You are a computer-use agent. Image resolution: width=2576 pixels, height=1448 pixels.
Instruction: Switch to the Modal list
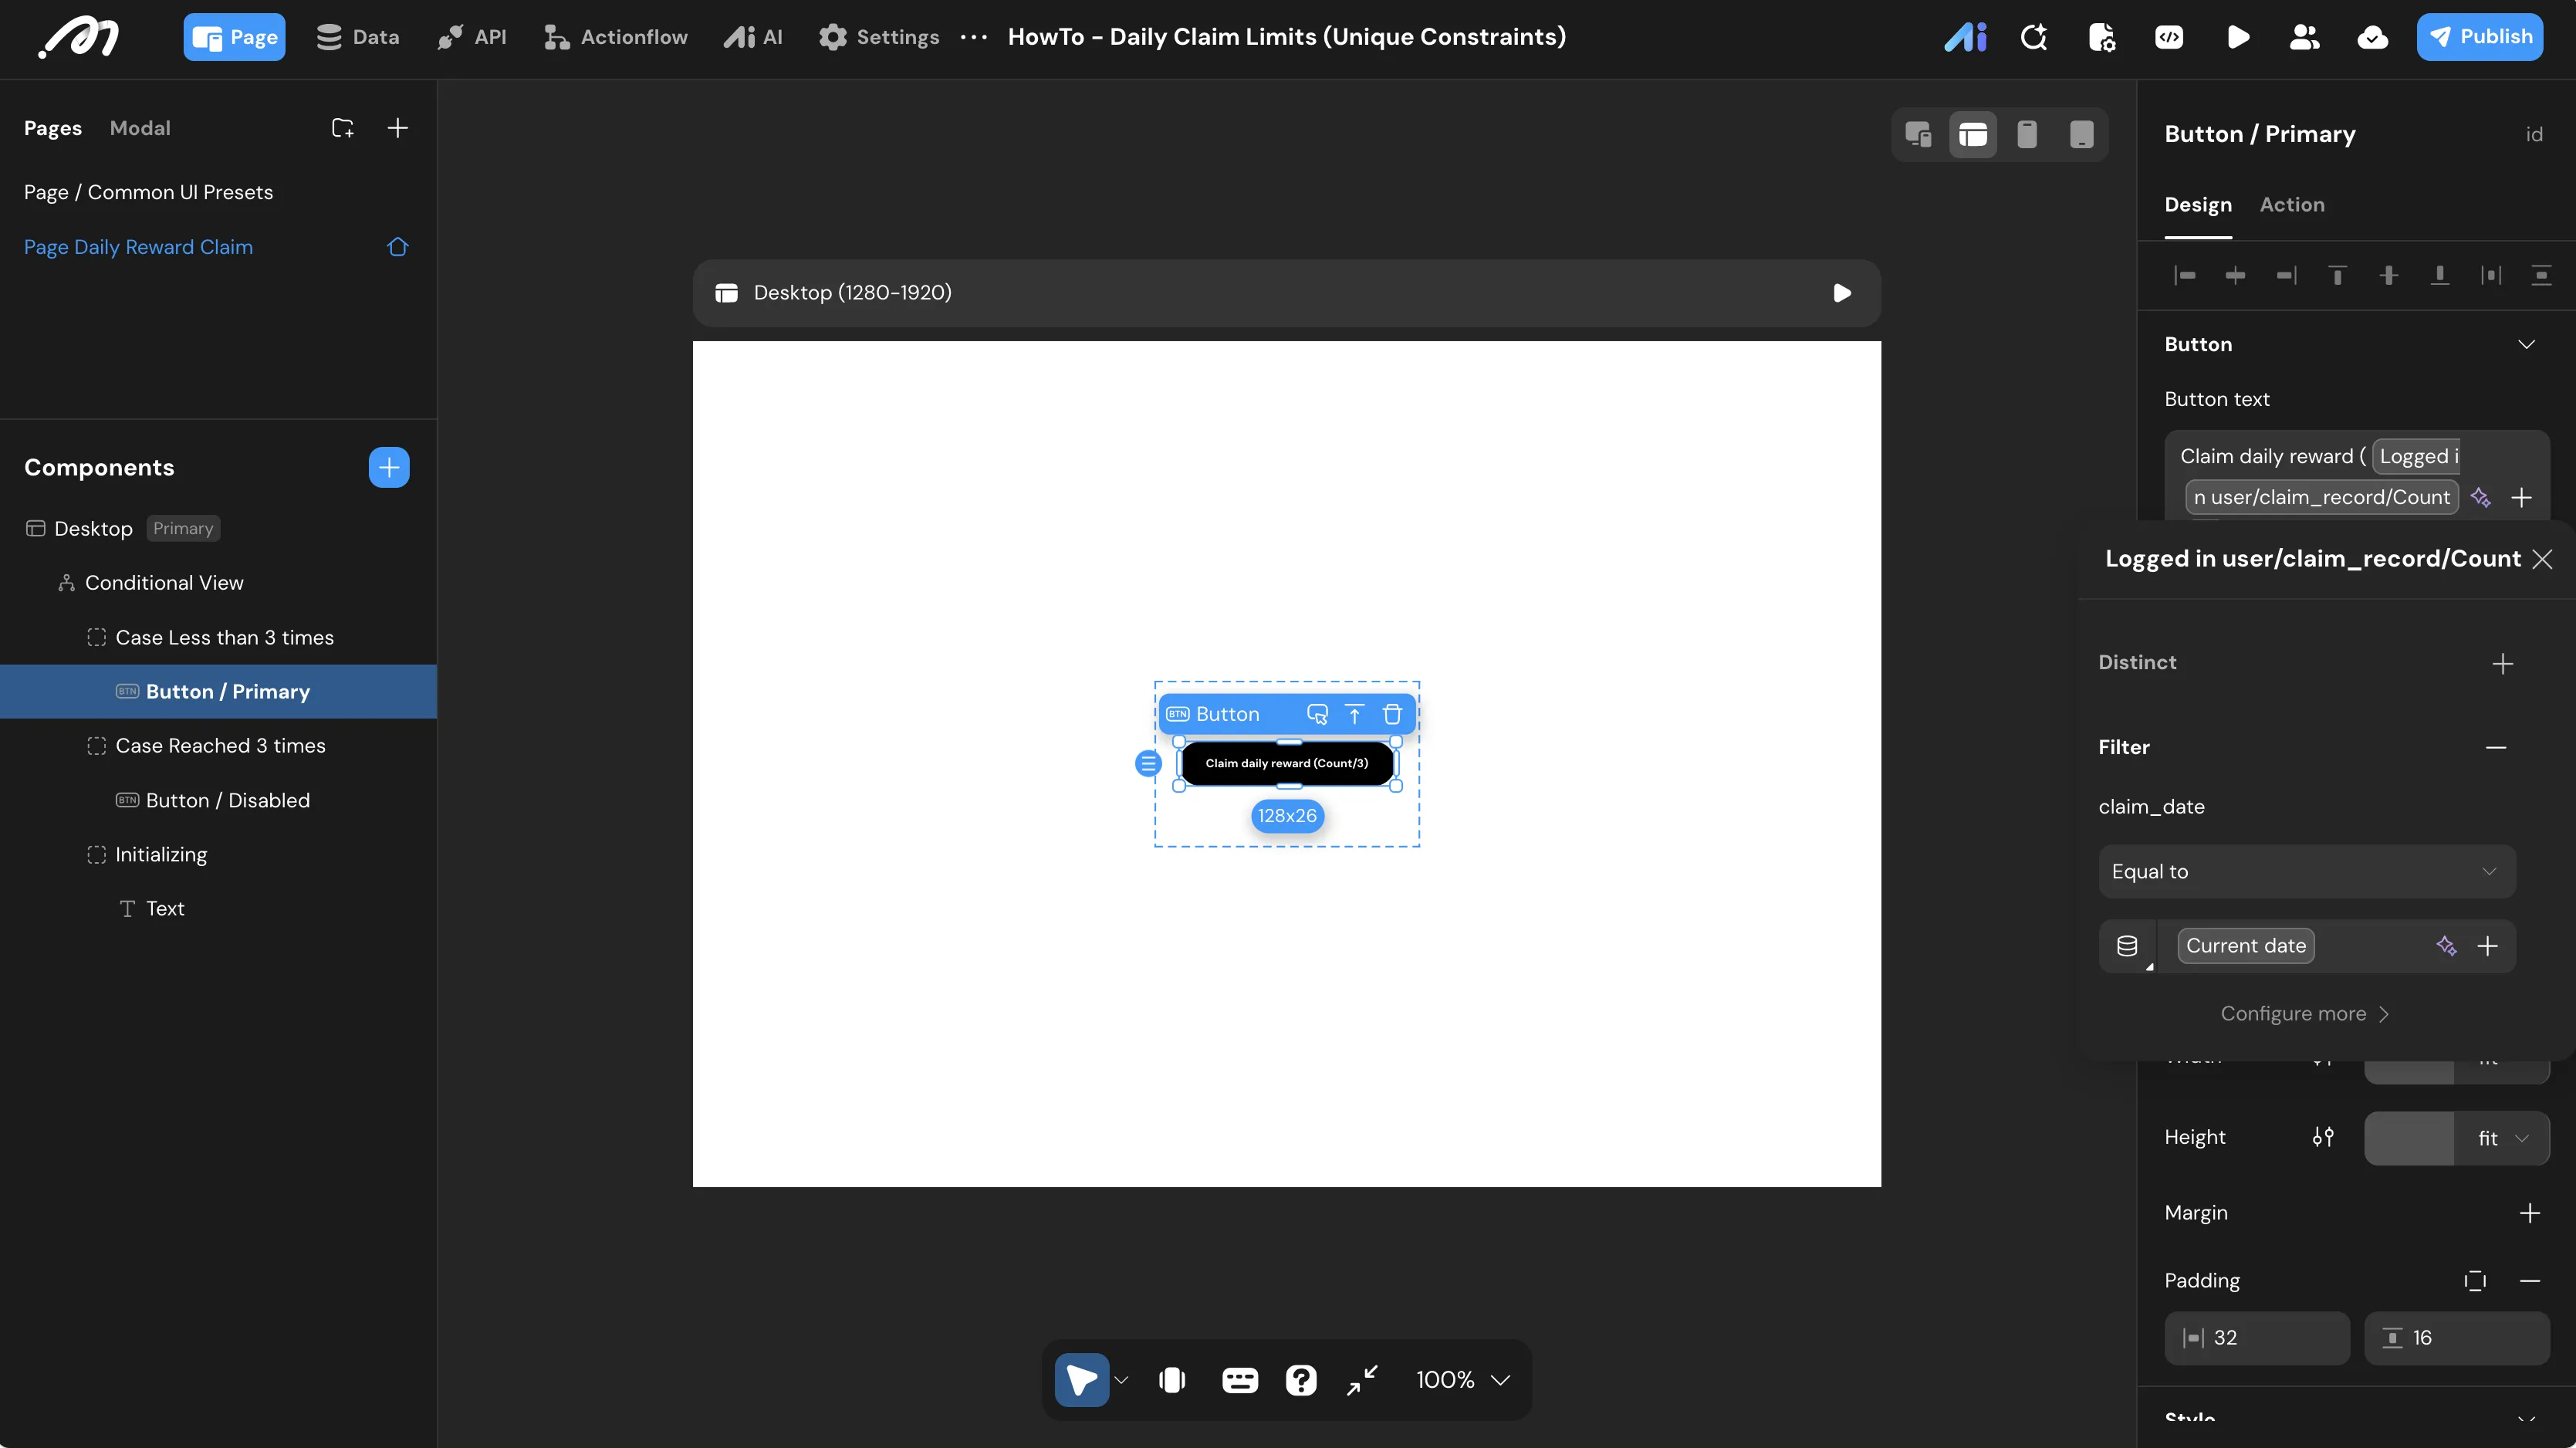pyautogui.click(x=140, y=128)
